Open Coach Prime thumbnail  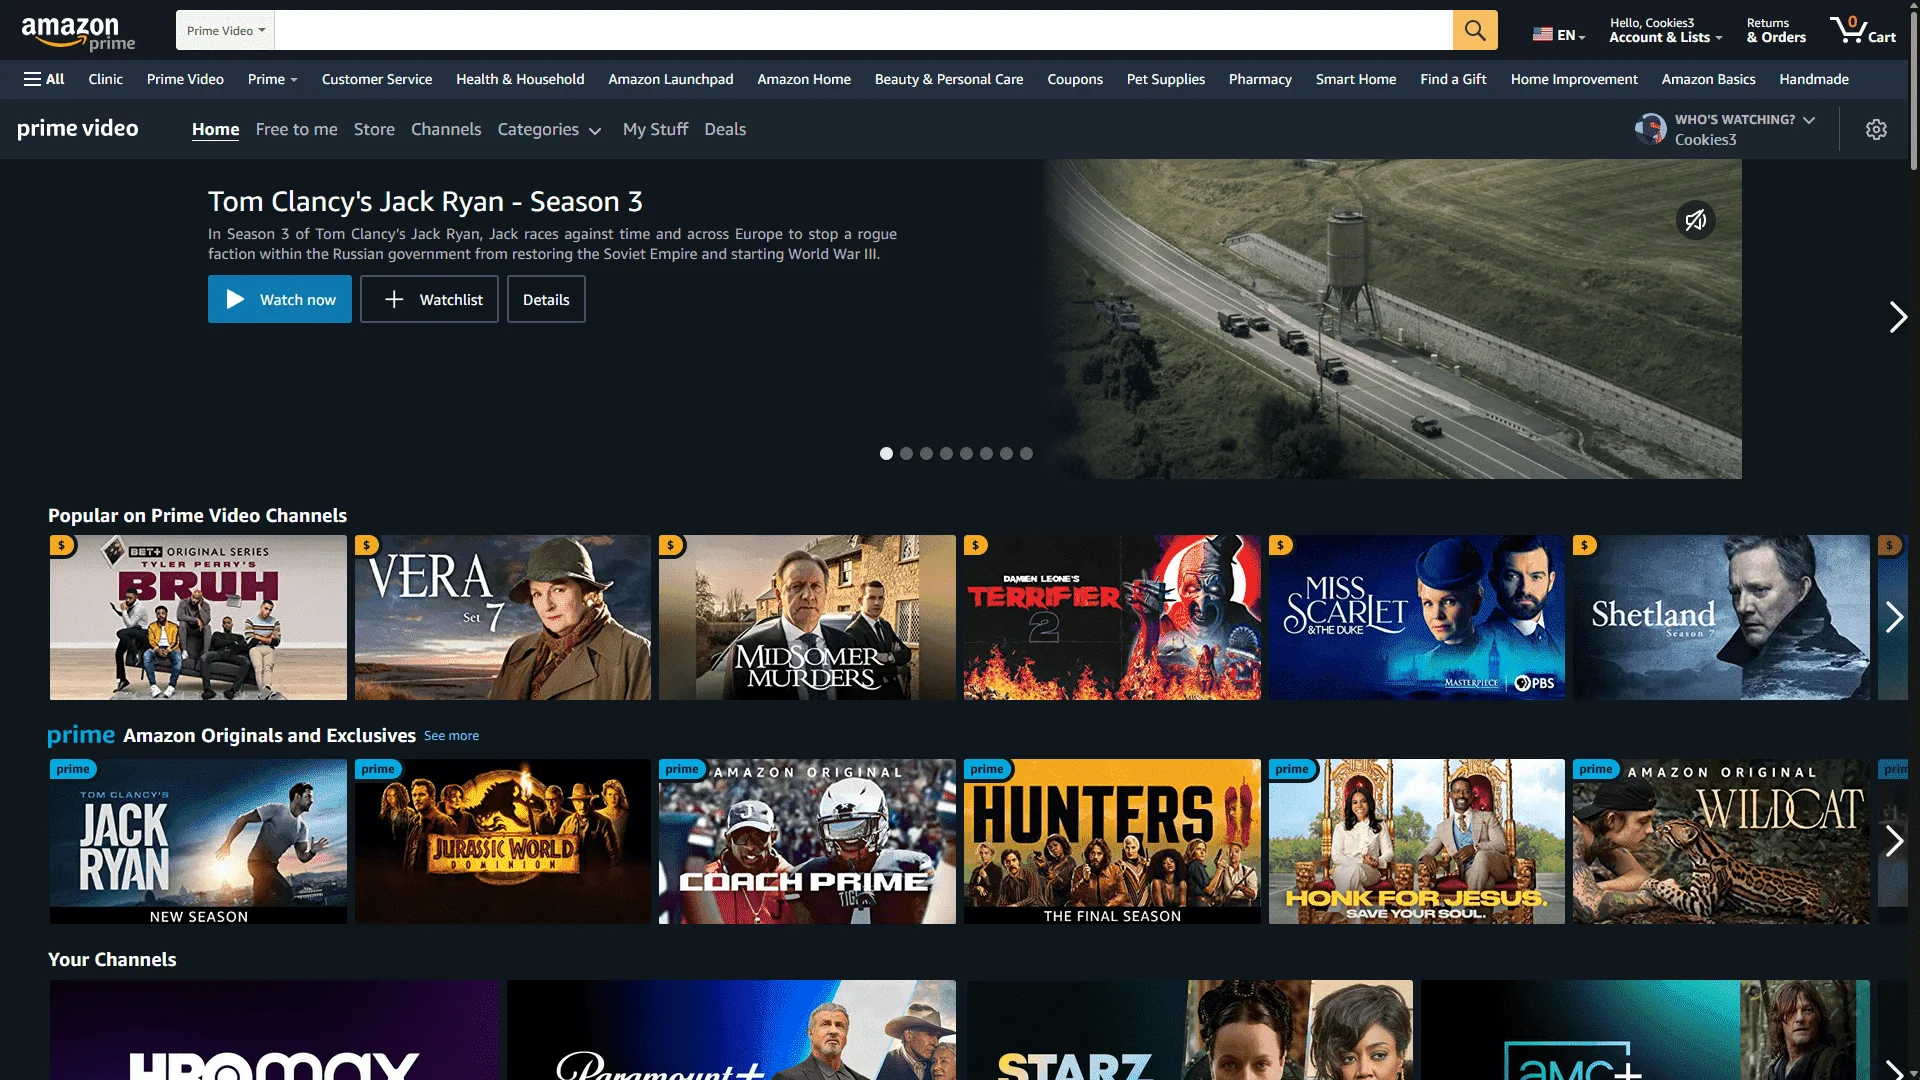tap(807, 841)
